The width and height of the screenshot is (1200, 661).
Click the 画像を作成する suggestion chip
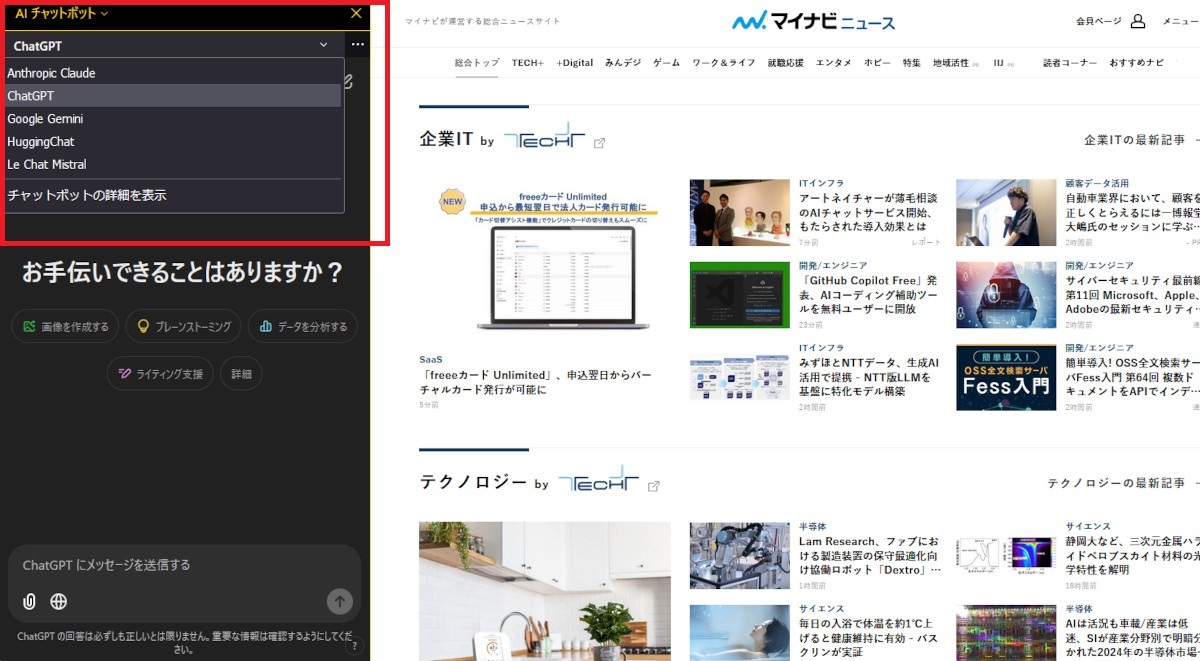click(x=66, y=326)
